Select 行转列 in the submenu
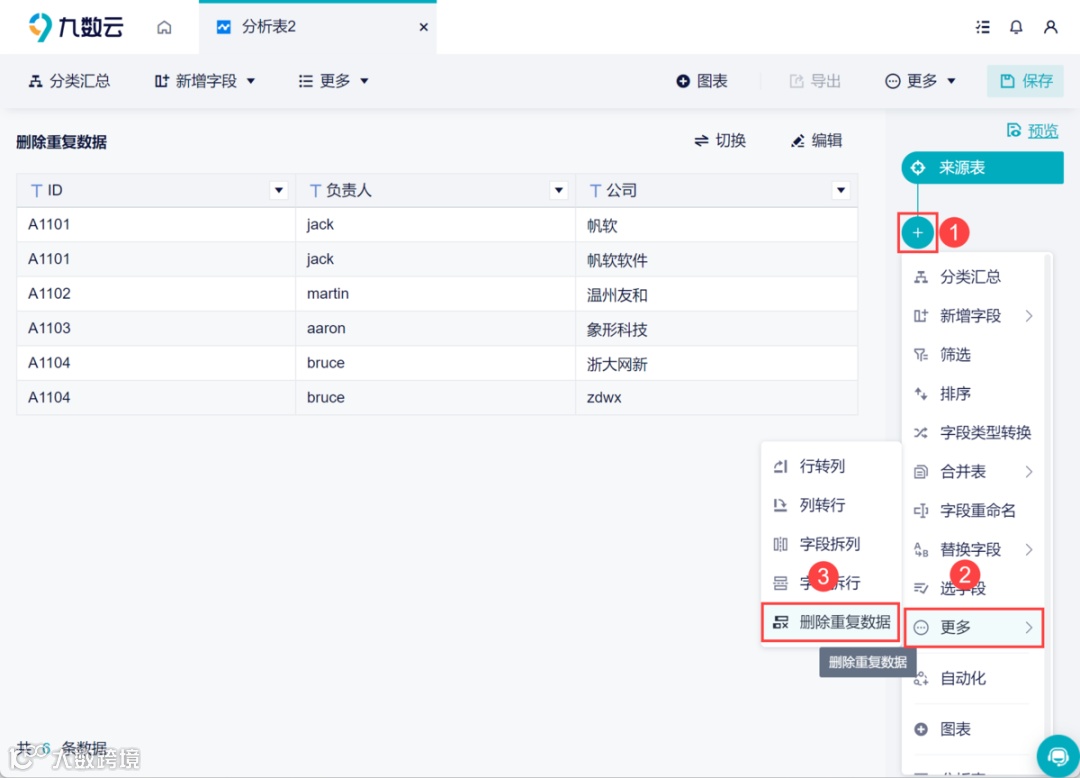Image resolution: width=1080 pixels, height=778 pixels. [x=831, y=466]
